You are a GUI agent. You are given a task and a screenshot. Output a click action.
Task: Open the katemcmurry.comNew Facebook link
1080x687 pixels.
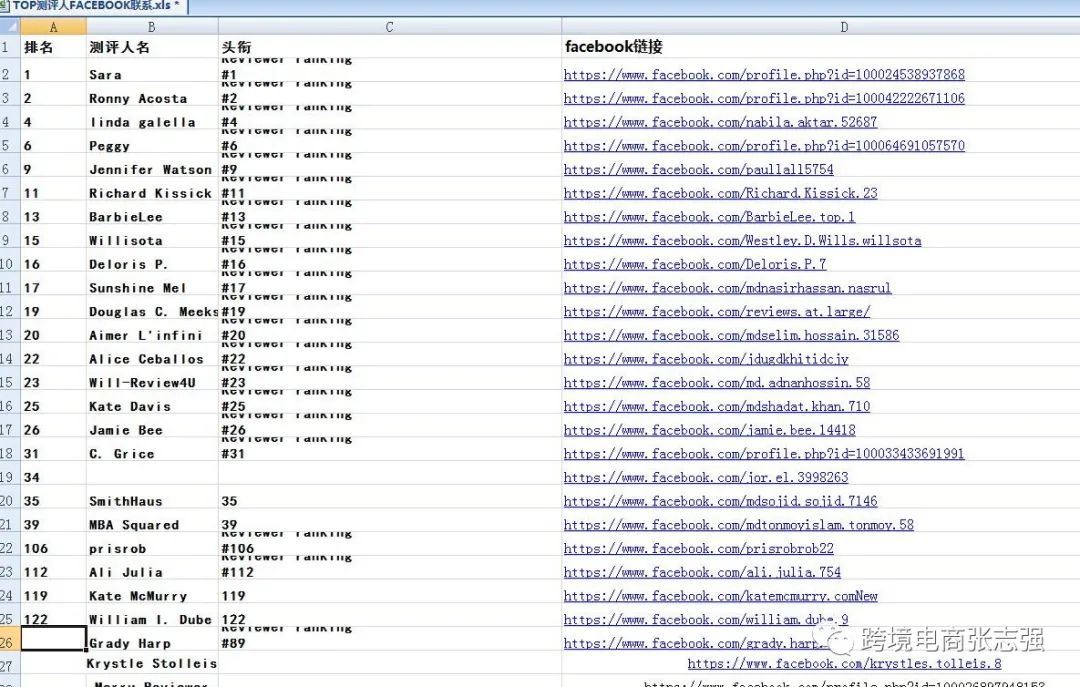[720, 595]
